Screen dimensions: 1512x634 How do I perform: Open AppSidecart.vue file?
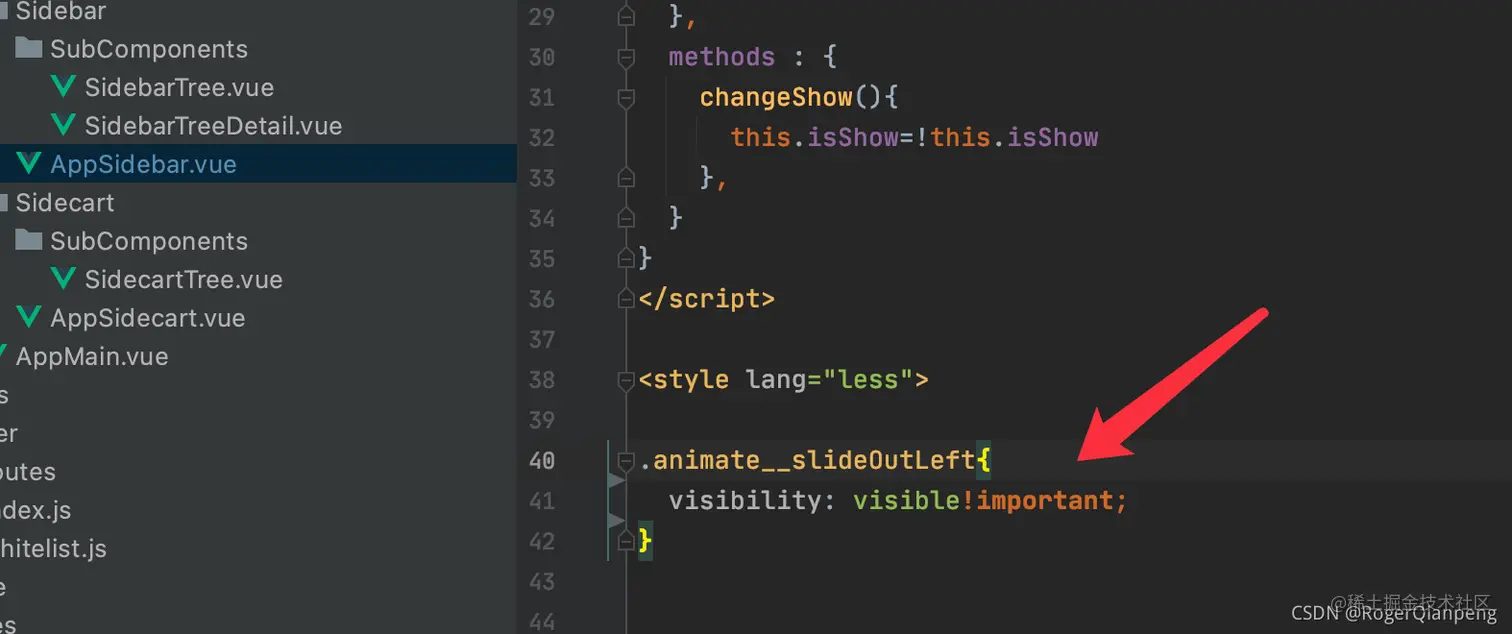click(x=147, y=318)
